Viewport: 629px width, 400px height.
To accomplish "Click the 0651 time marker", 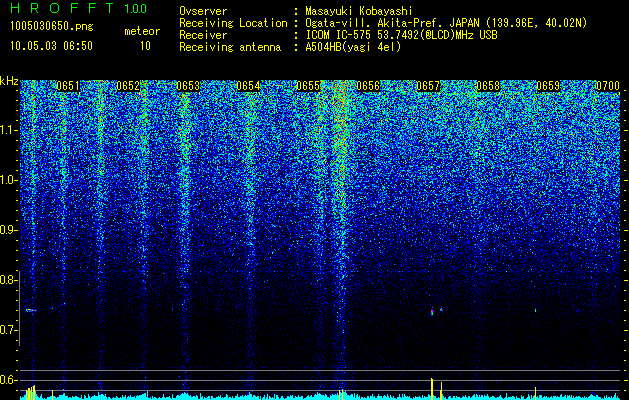I will (68, 86).
